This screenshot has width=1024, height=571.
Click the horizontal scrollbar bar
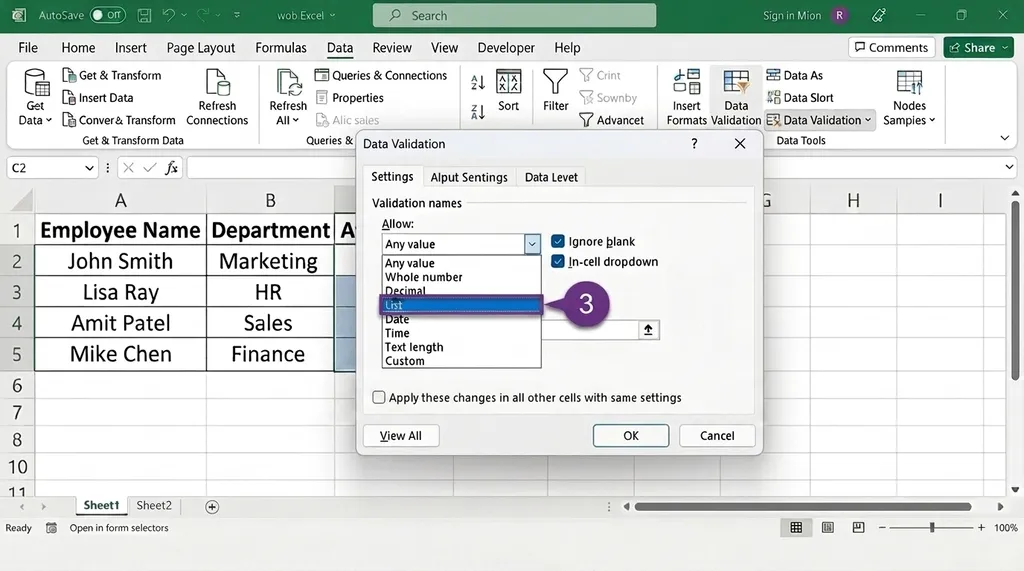[803, 507]
